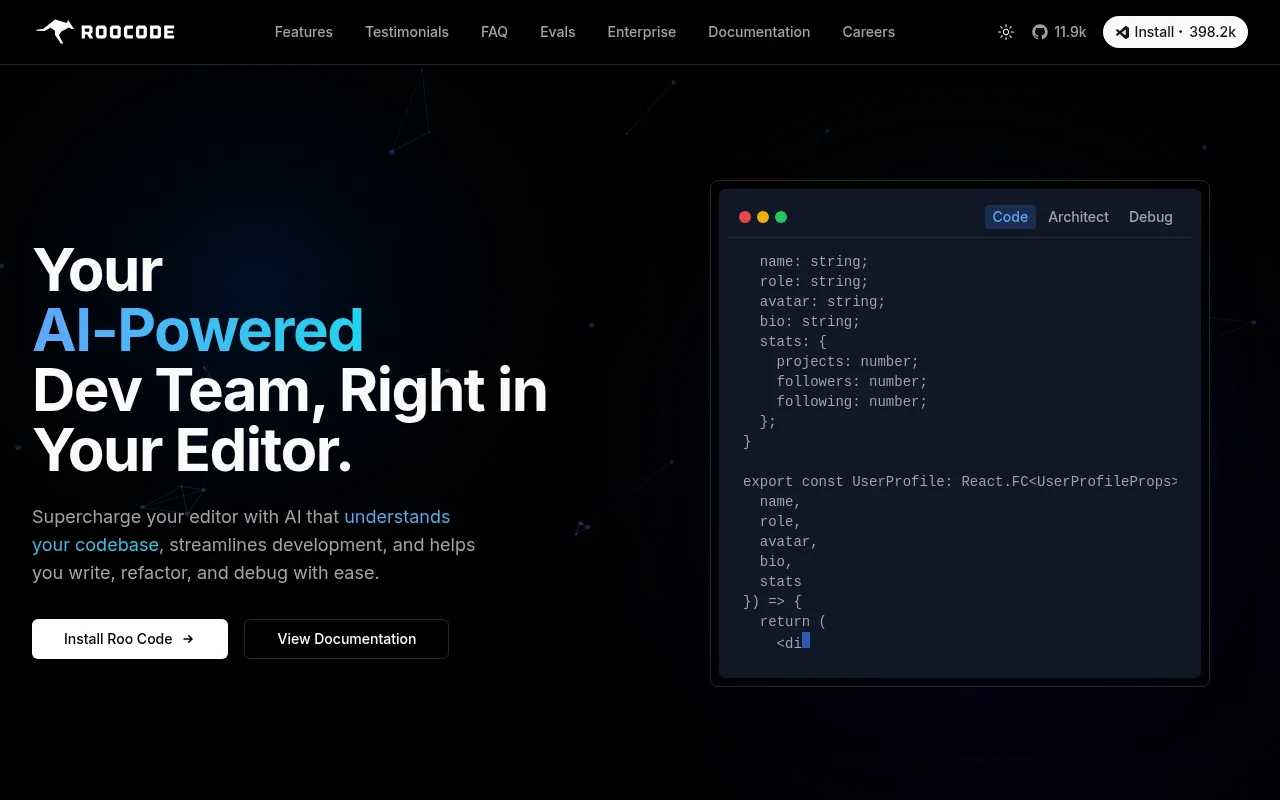Screen dimensions: 1280x800
Task: Click the 11.9k GitHub star count
Action: pyautogui.click(x=1070, y=32)
